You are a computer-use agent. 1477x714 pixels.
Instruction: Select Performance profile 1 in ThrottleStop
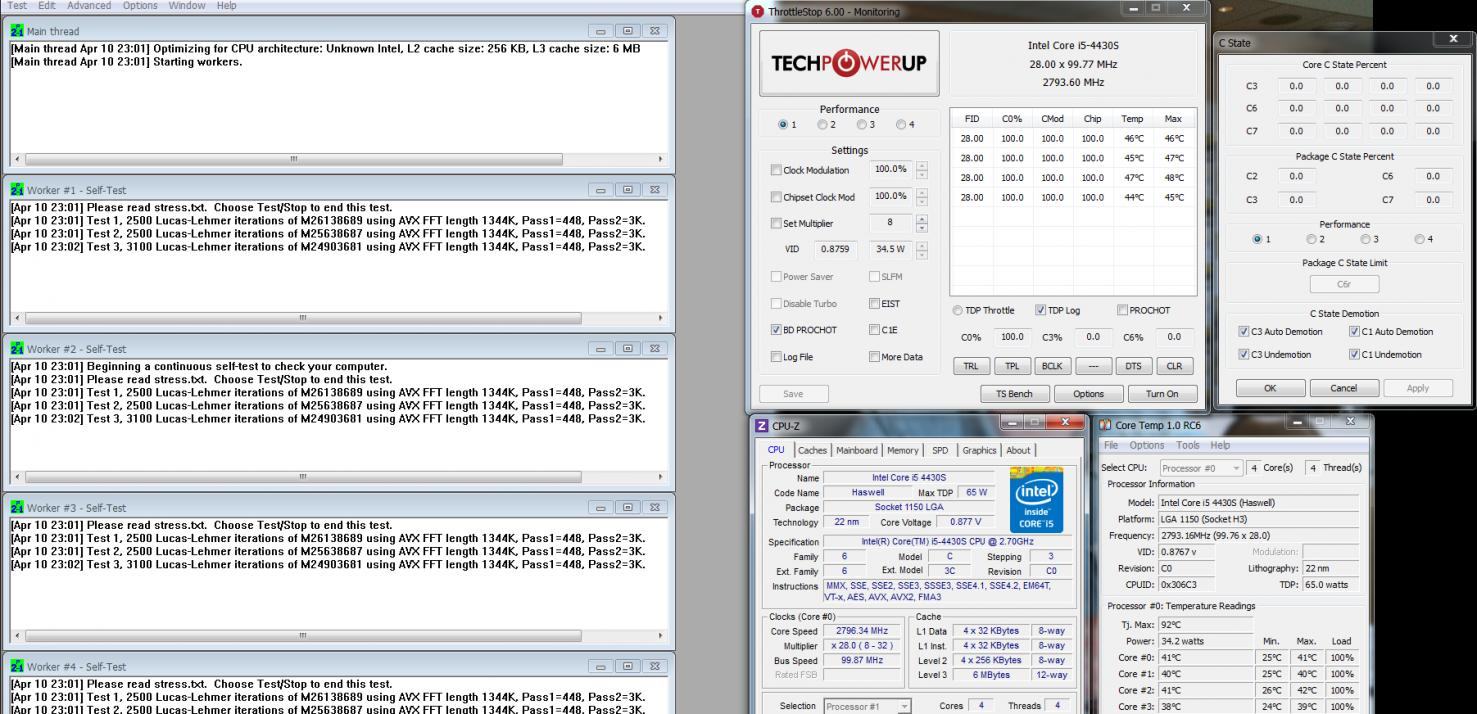[x=783, y=125]
